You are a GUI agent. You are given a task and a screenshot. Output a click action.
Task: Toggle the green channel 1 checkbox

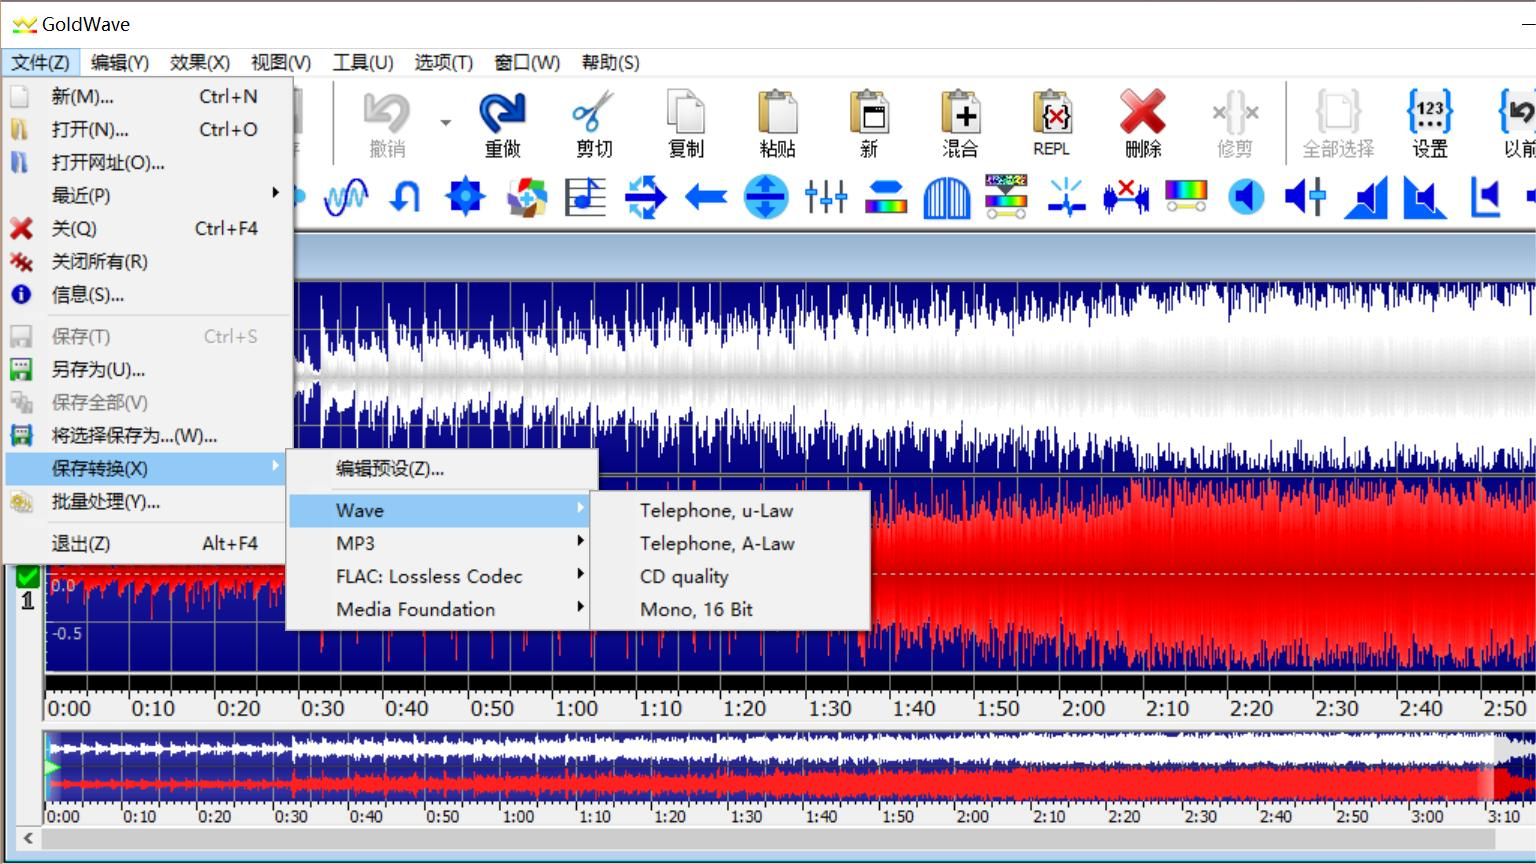pyautogui.click(x=28, y=577)
